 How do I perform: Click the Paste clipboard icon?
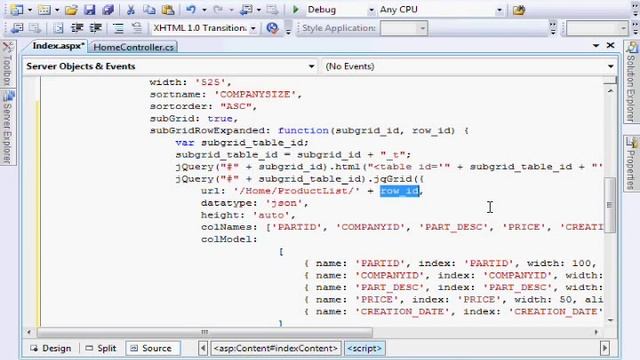168,9
